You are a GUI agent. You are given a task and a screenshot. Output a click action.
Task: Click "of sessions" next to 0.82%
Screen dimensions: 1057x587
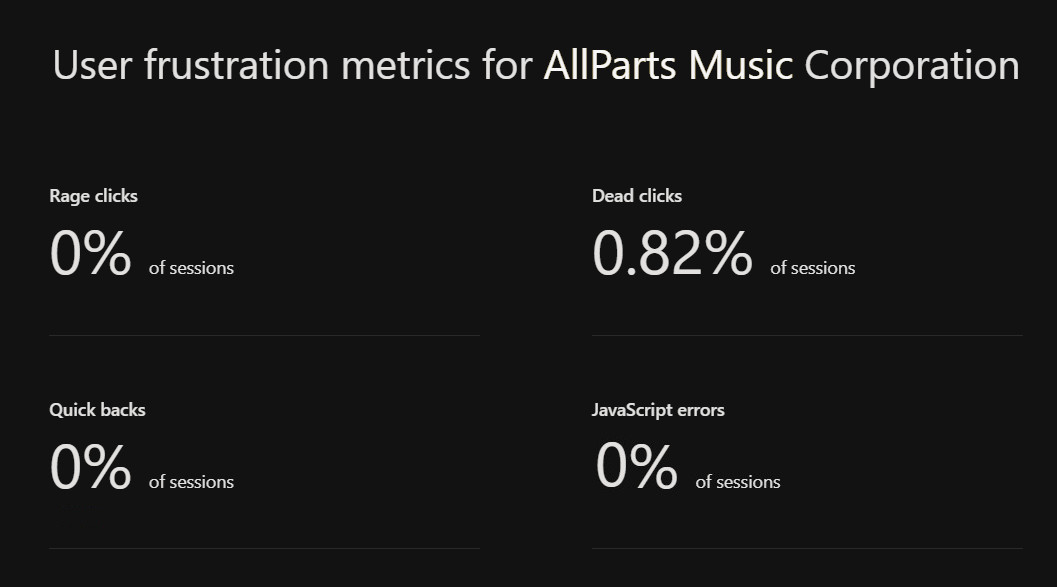coord(813,268)
